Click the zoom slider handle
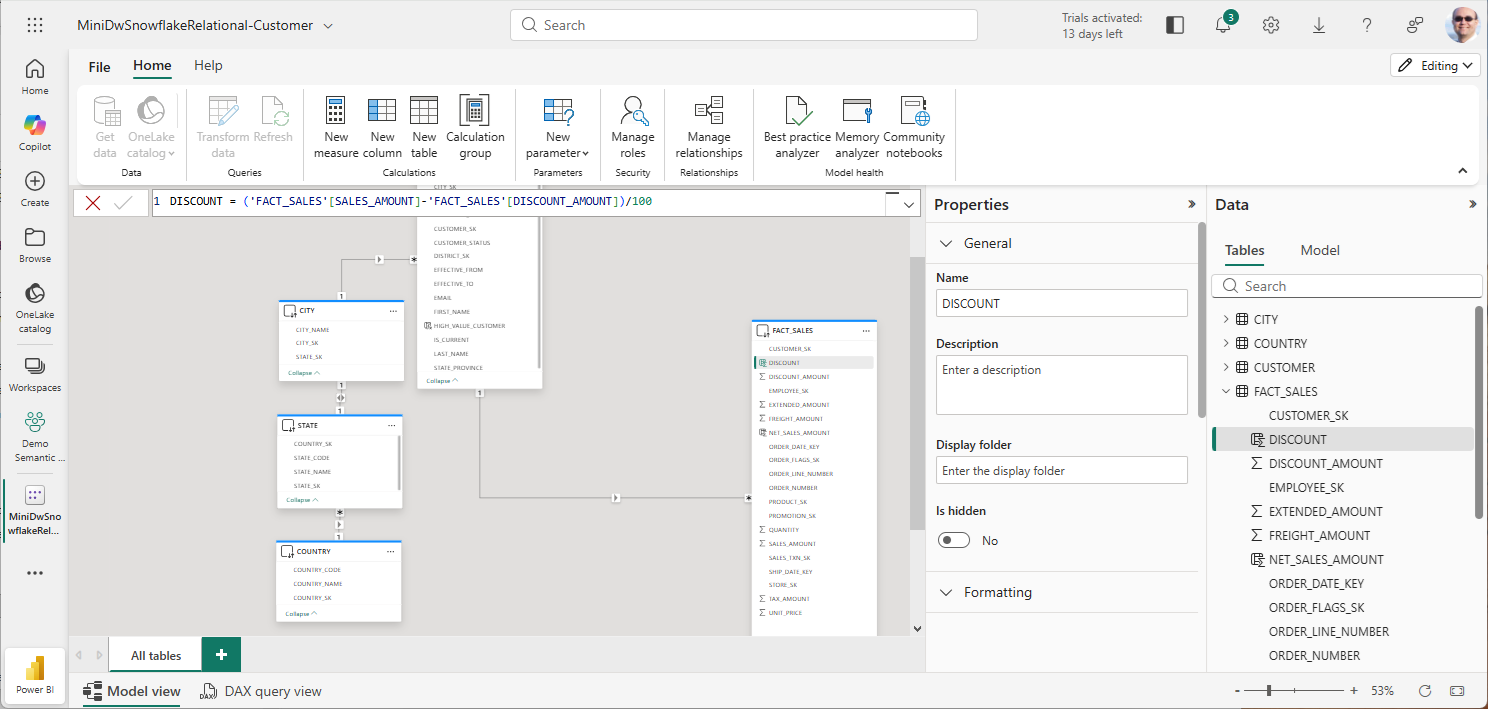1488x709 pixels. [1270, 691]
